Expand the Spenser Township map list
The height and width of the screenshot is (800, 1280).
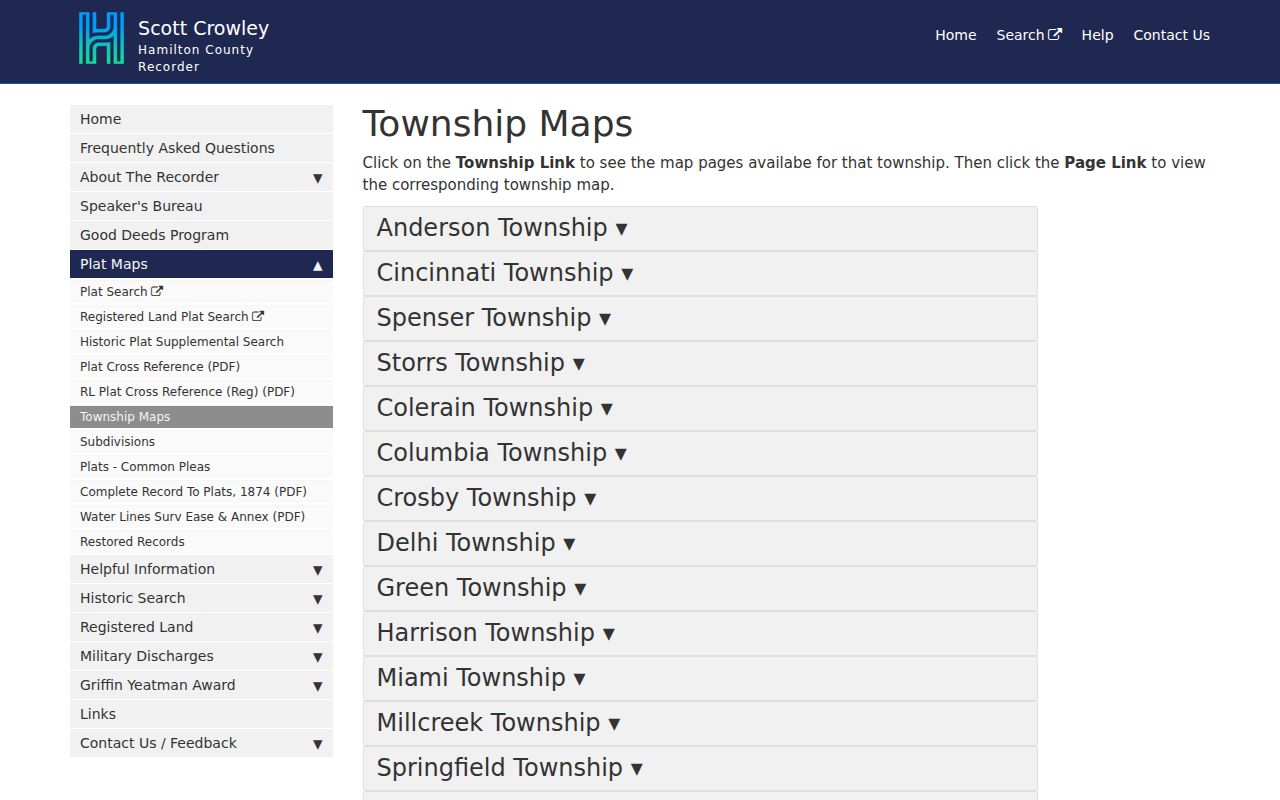point(700,318)
